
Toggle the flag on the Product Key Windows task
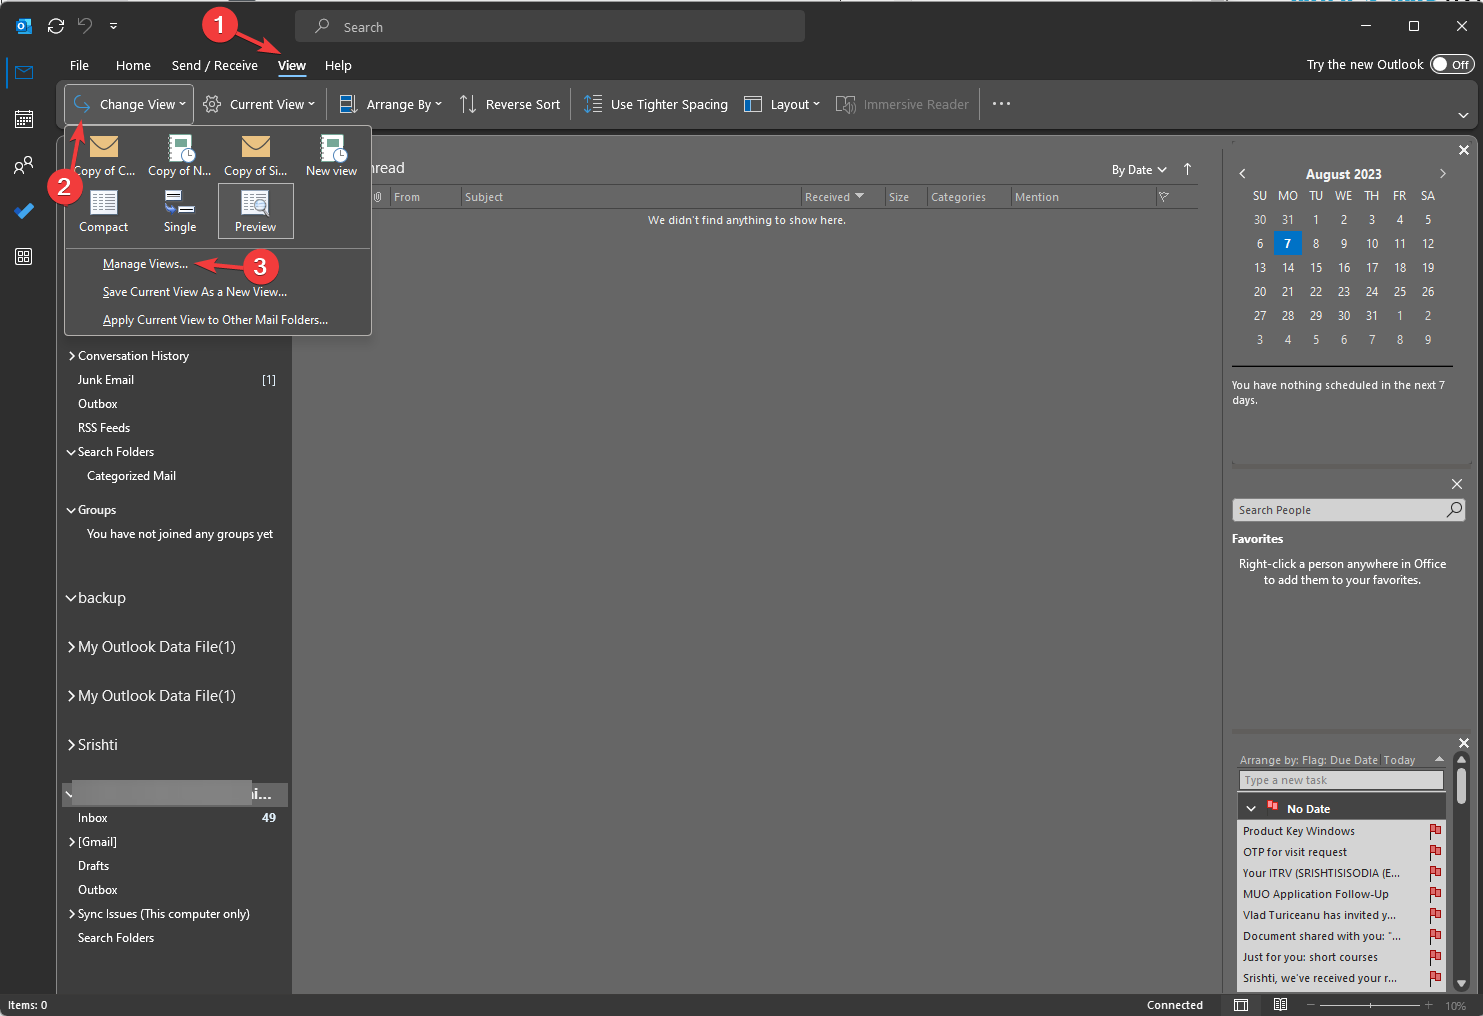click(x=1436, y=830)
